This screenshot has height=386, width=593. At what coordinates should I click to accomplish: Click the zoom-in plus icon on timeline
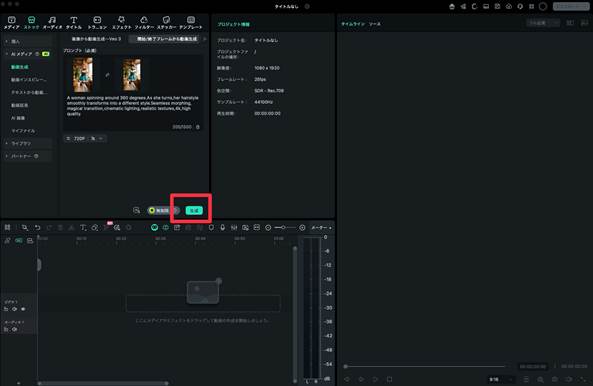(x=302, y=227)
